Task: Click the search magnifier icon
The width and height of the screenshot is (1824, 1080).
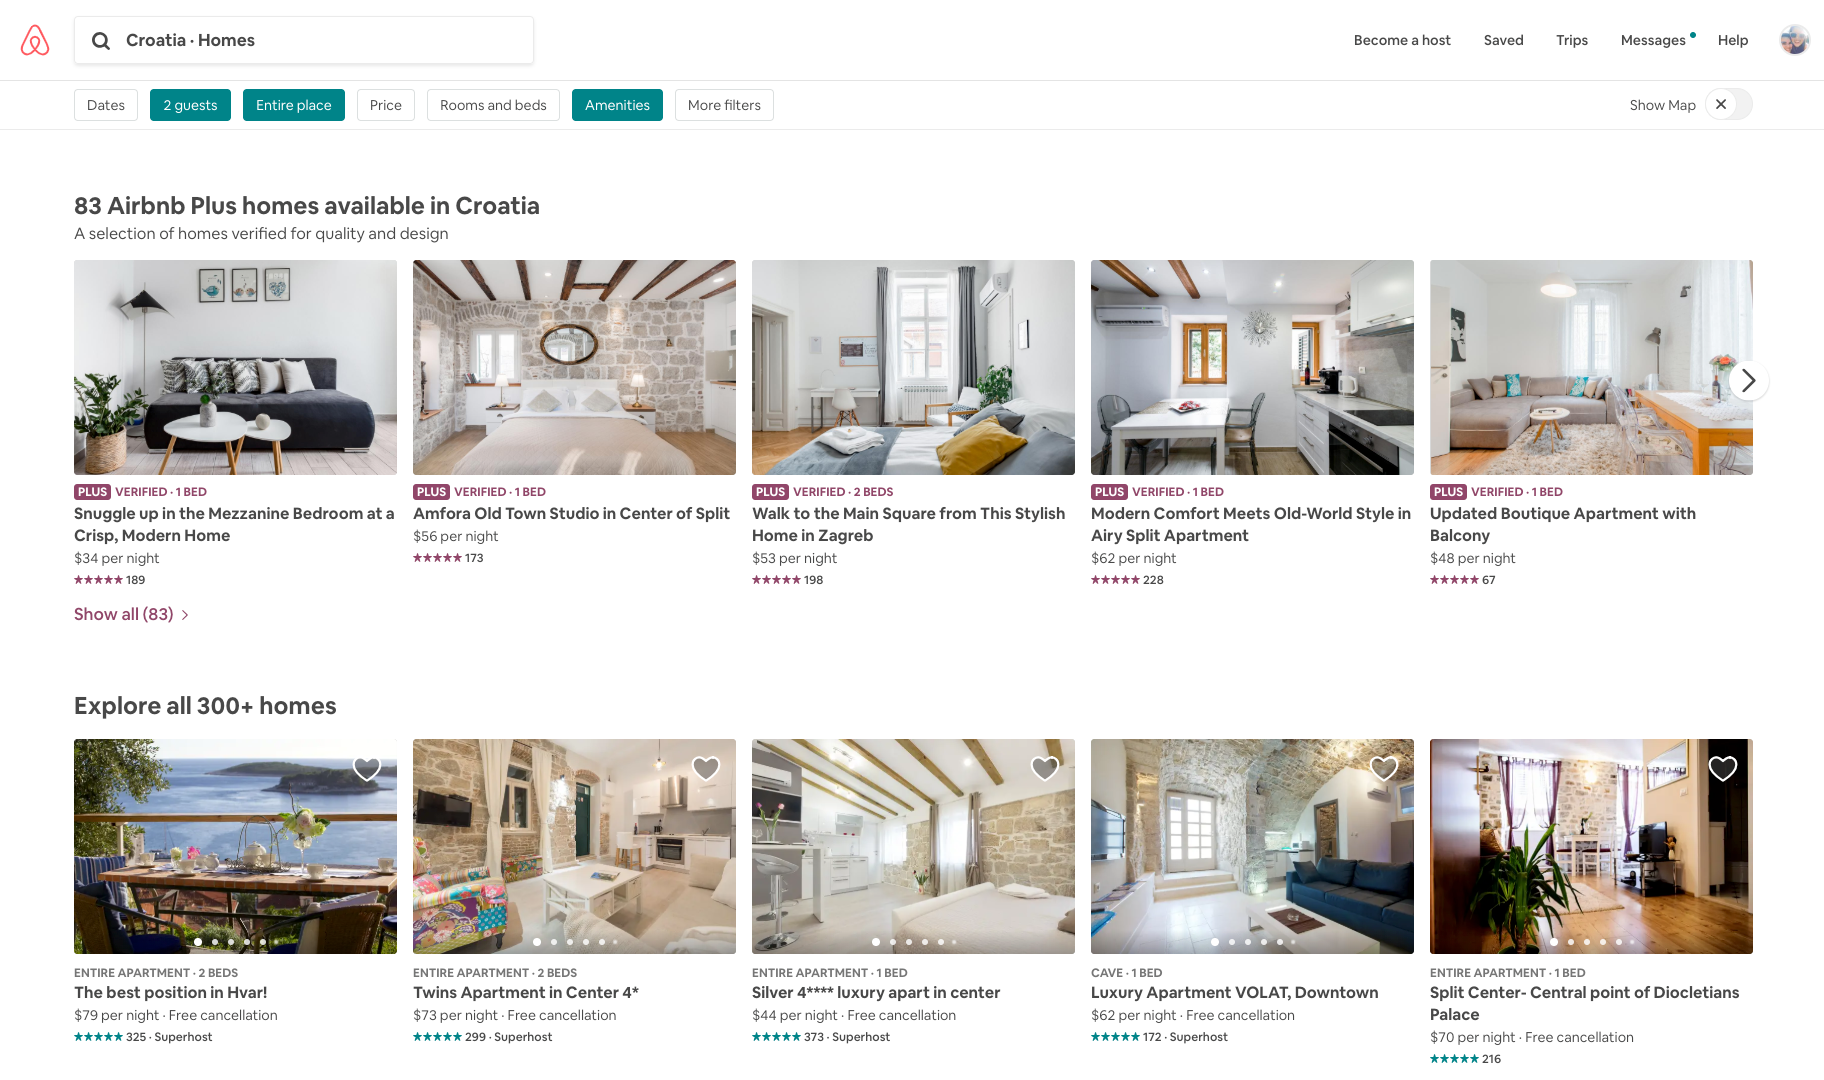Action: (x=101, y=41)
